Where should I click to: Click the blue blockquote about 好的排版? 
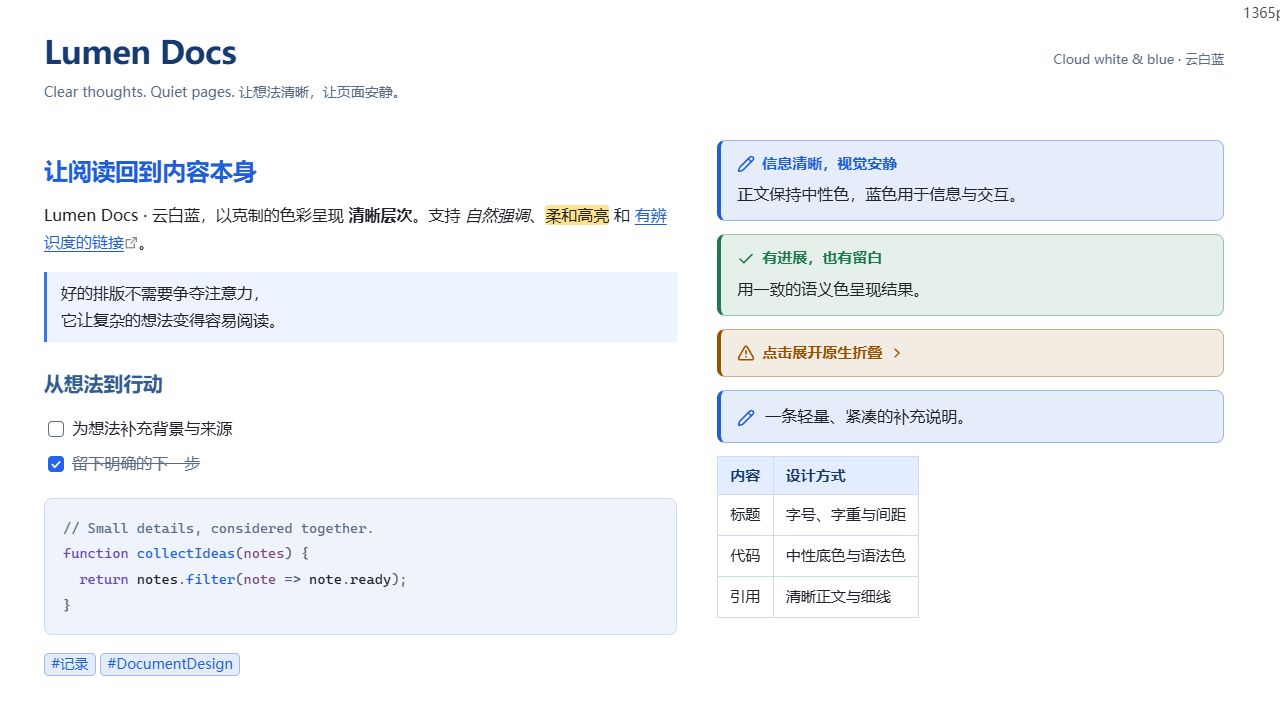point(360,307)
